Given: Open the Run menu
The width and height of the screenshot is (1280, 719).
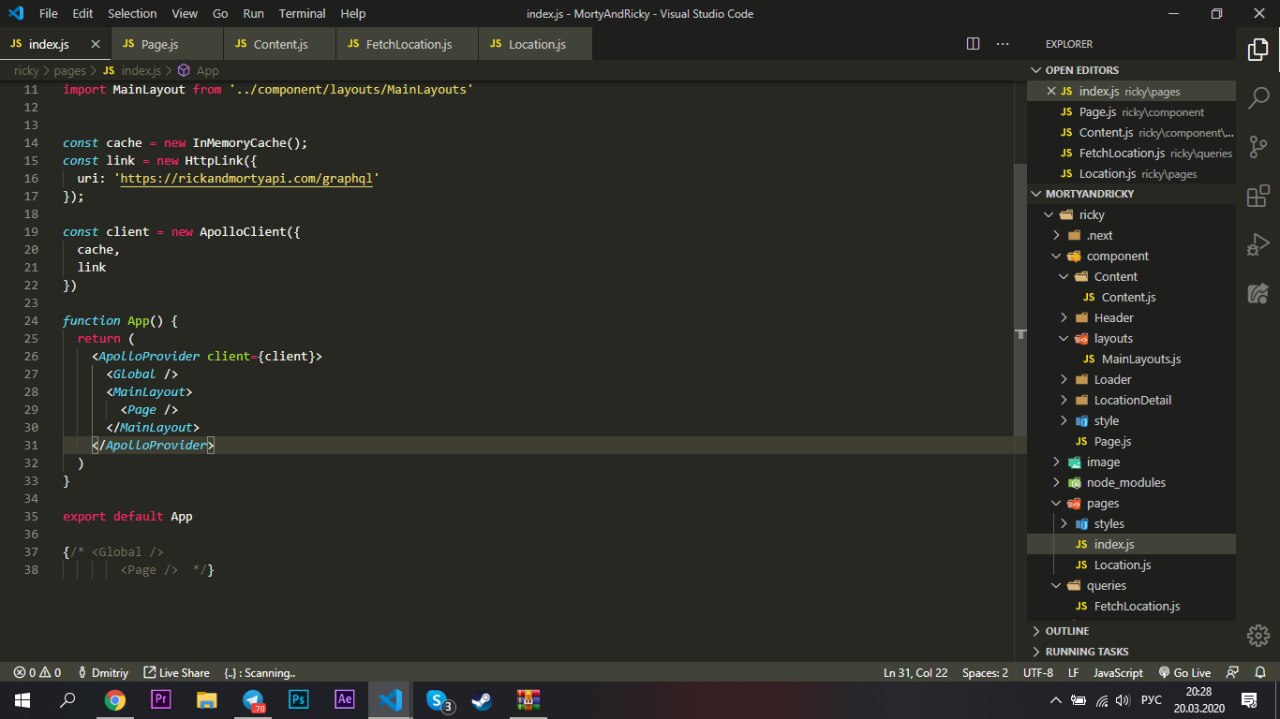Looking at the screenshot, I should coord(253,13).
